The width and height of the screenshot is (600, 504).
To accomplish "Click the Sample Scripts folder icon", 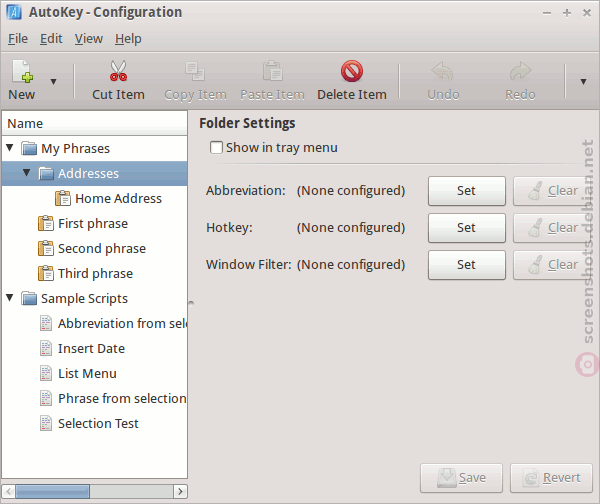I will pyautogui.click(x=29, y=298).
